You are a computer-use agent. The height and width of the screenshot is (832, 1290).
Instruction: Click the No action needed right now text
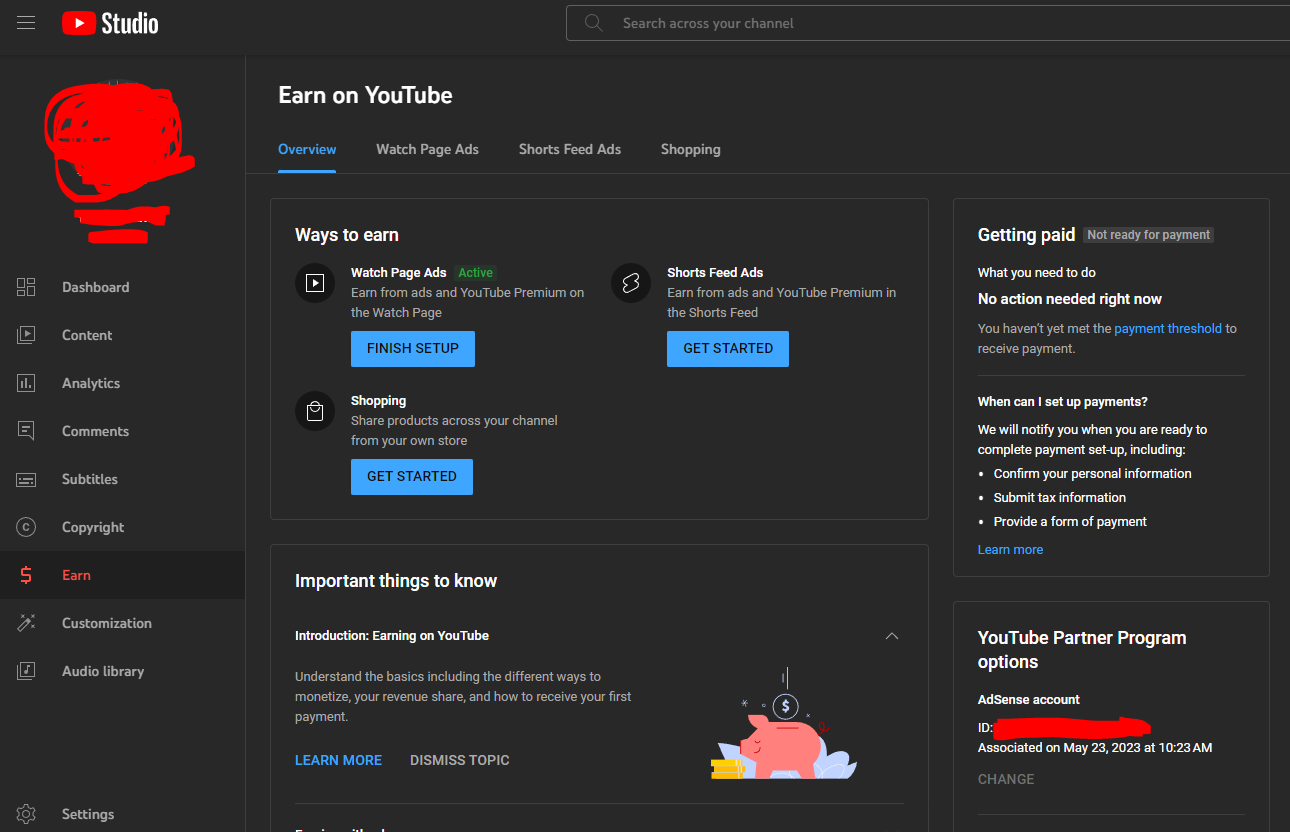point(1070,299)
